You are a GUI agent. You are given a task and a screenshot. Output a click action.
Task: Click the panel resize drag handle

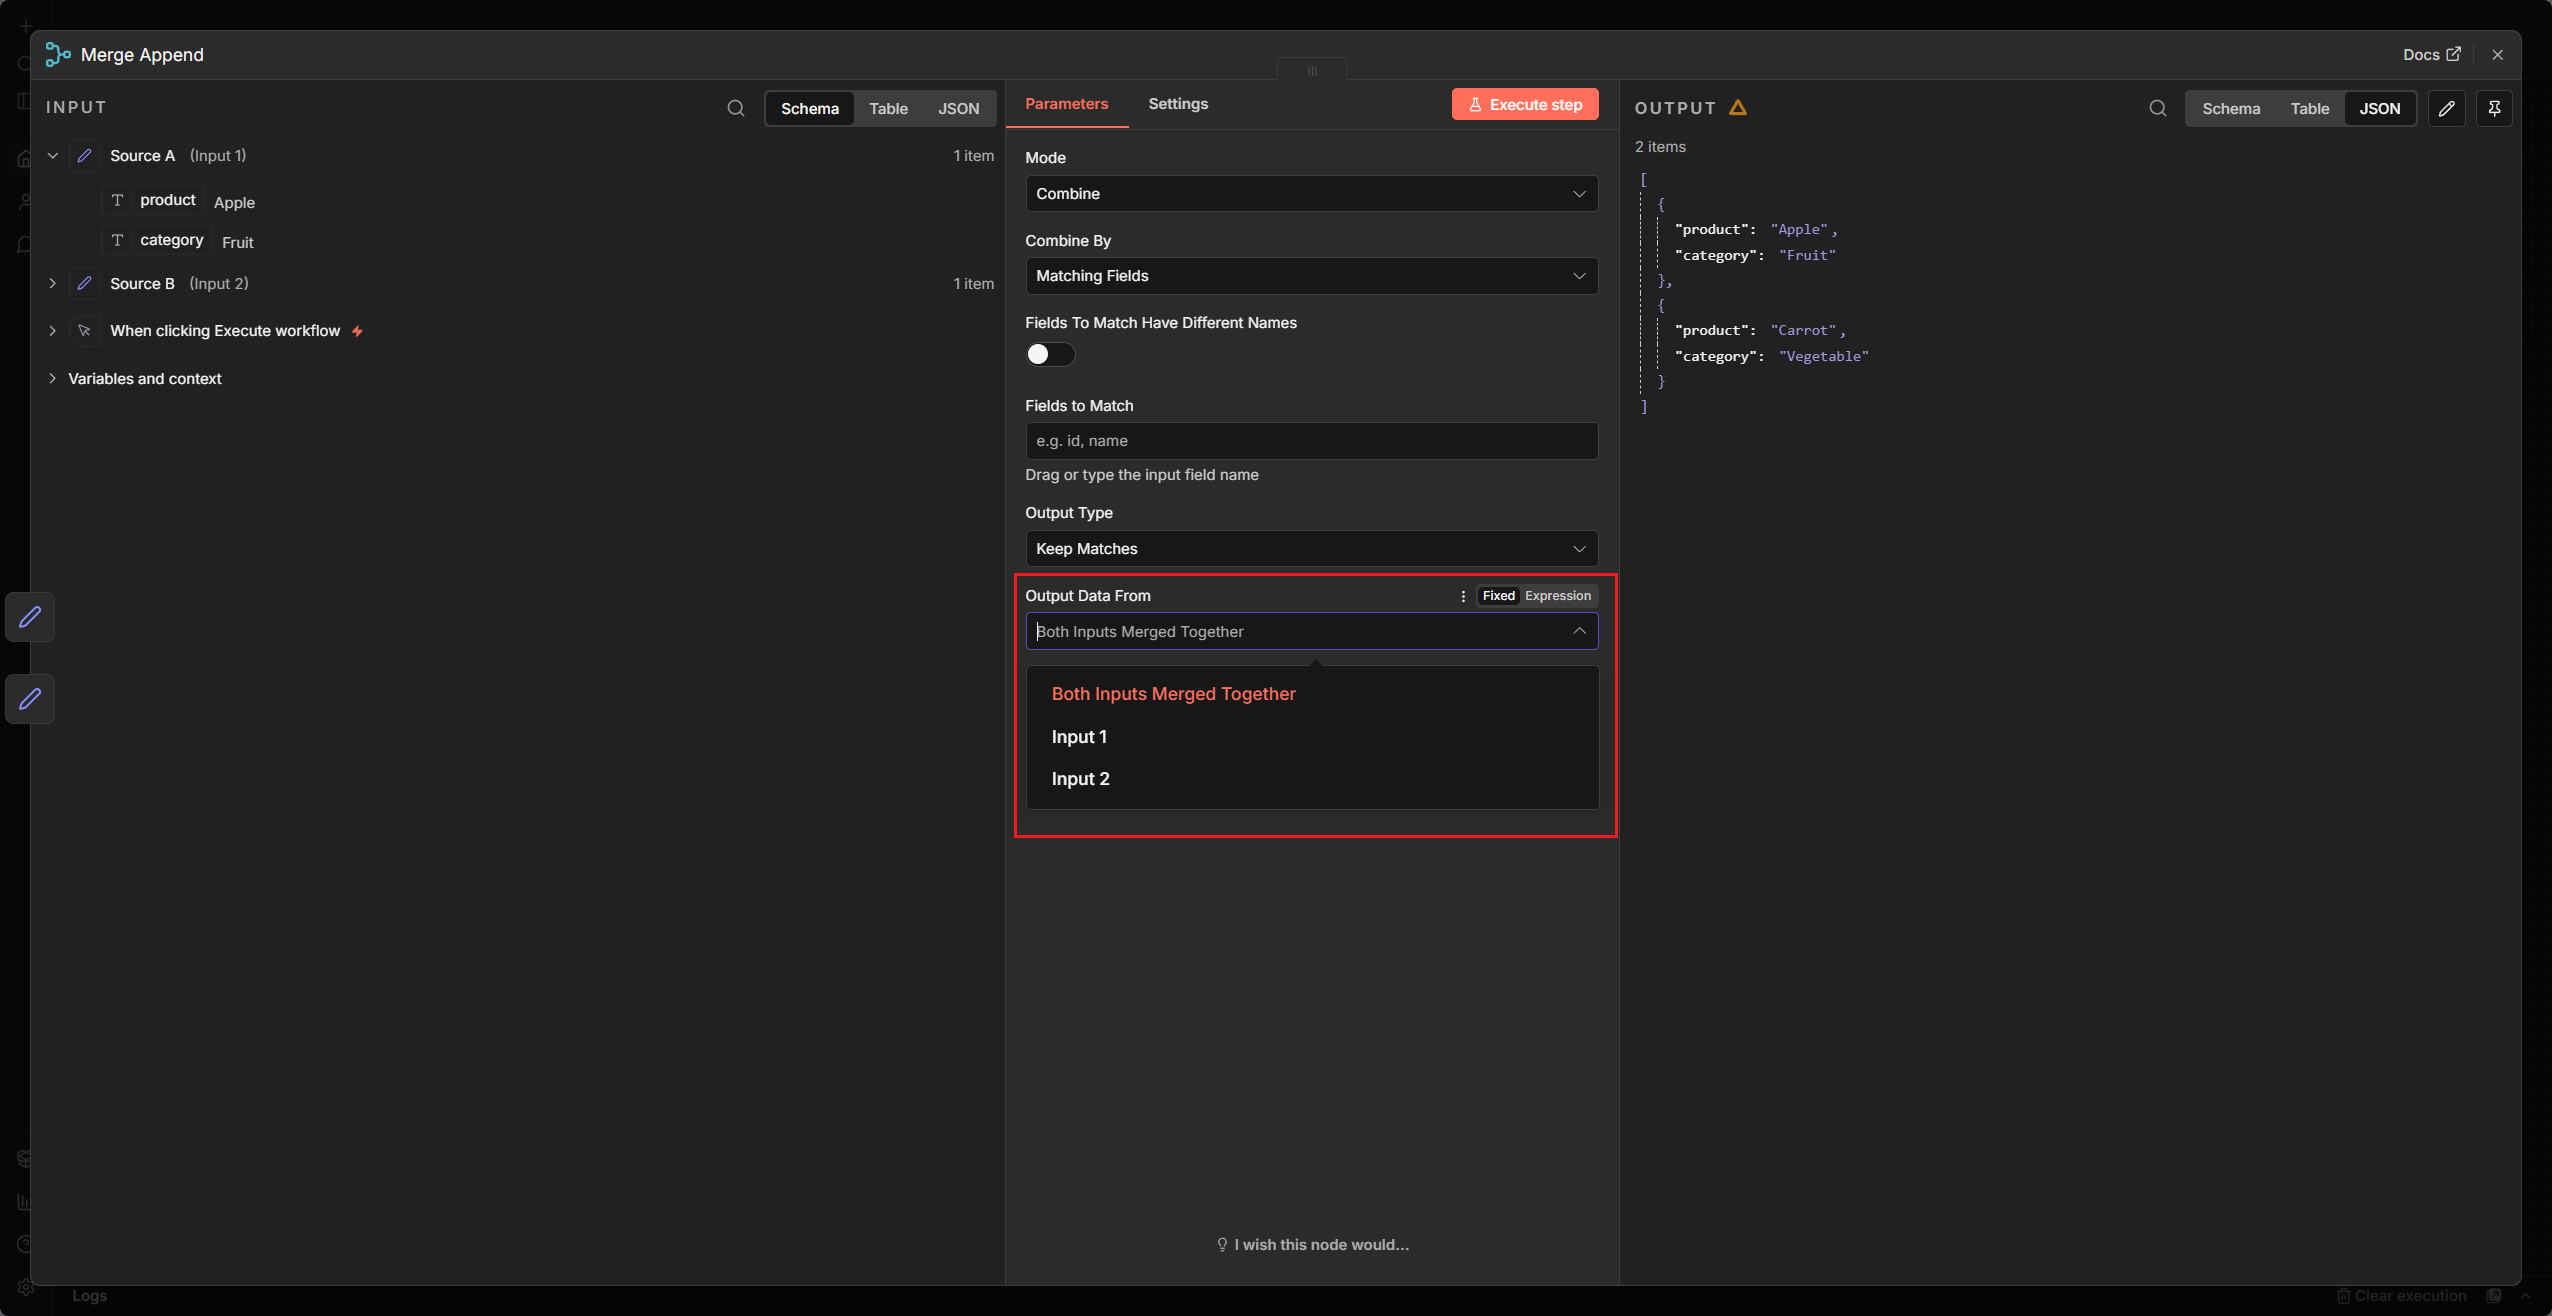point(1312,71)
